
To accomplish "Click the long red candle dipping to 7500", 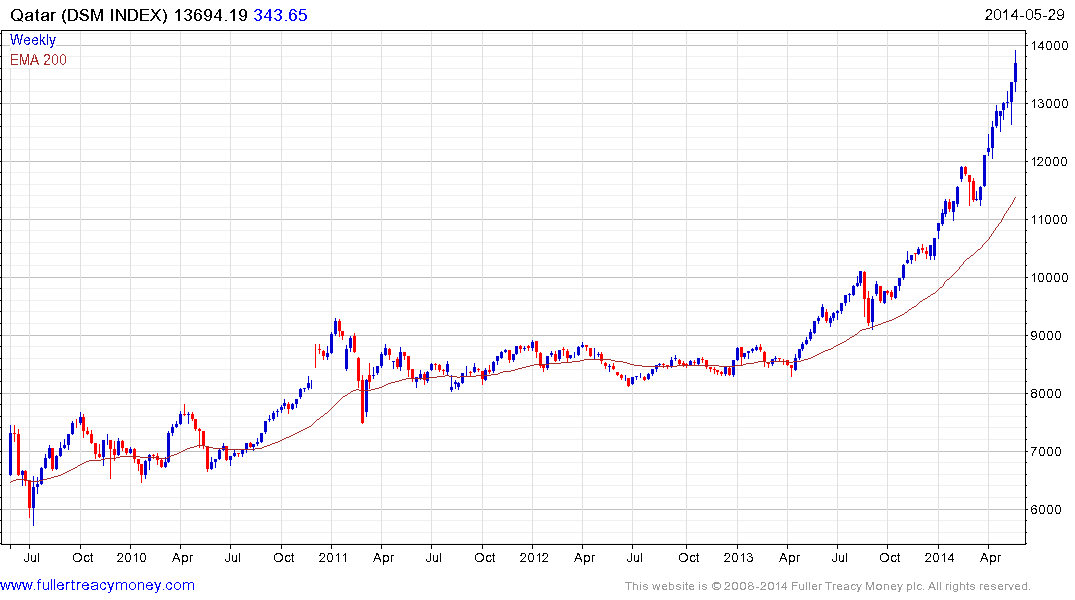I will click(363, 400).
